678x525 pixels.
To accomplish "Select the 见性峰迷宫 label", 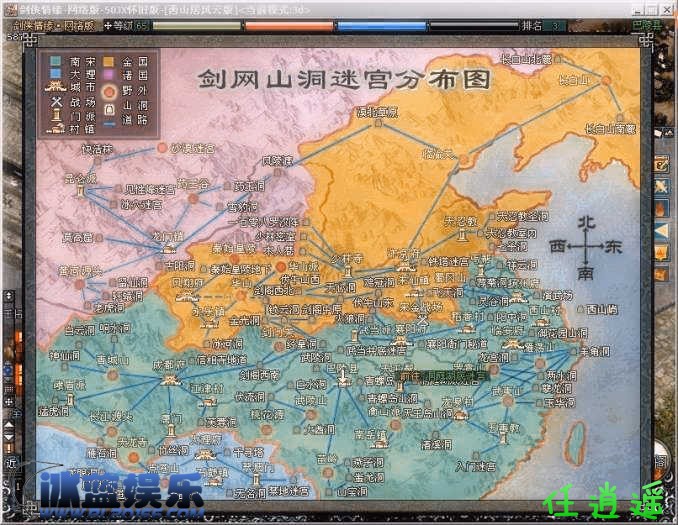I will coord(150,189).
